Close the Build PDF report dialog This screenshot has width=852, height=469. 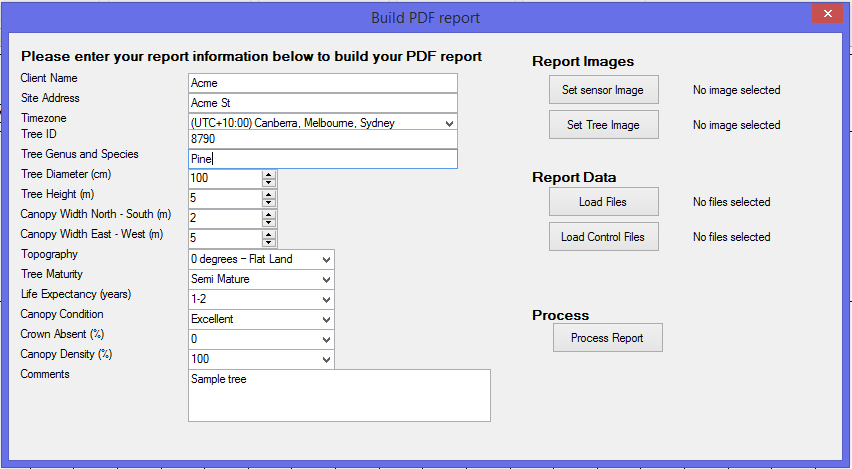click(x=828, y=14)
